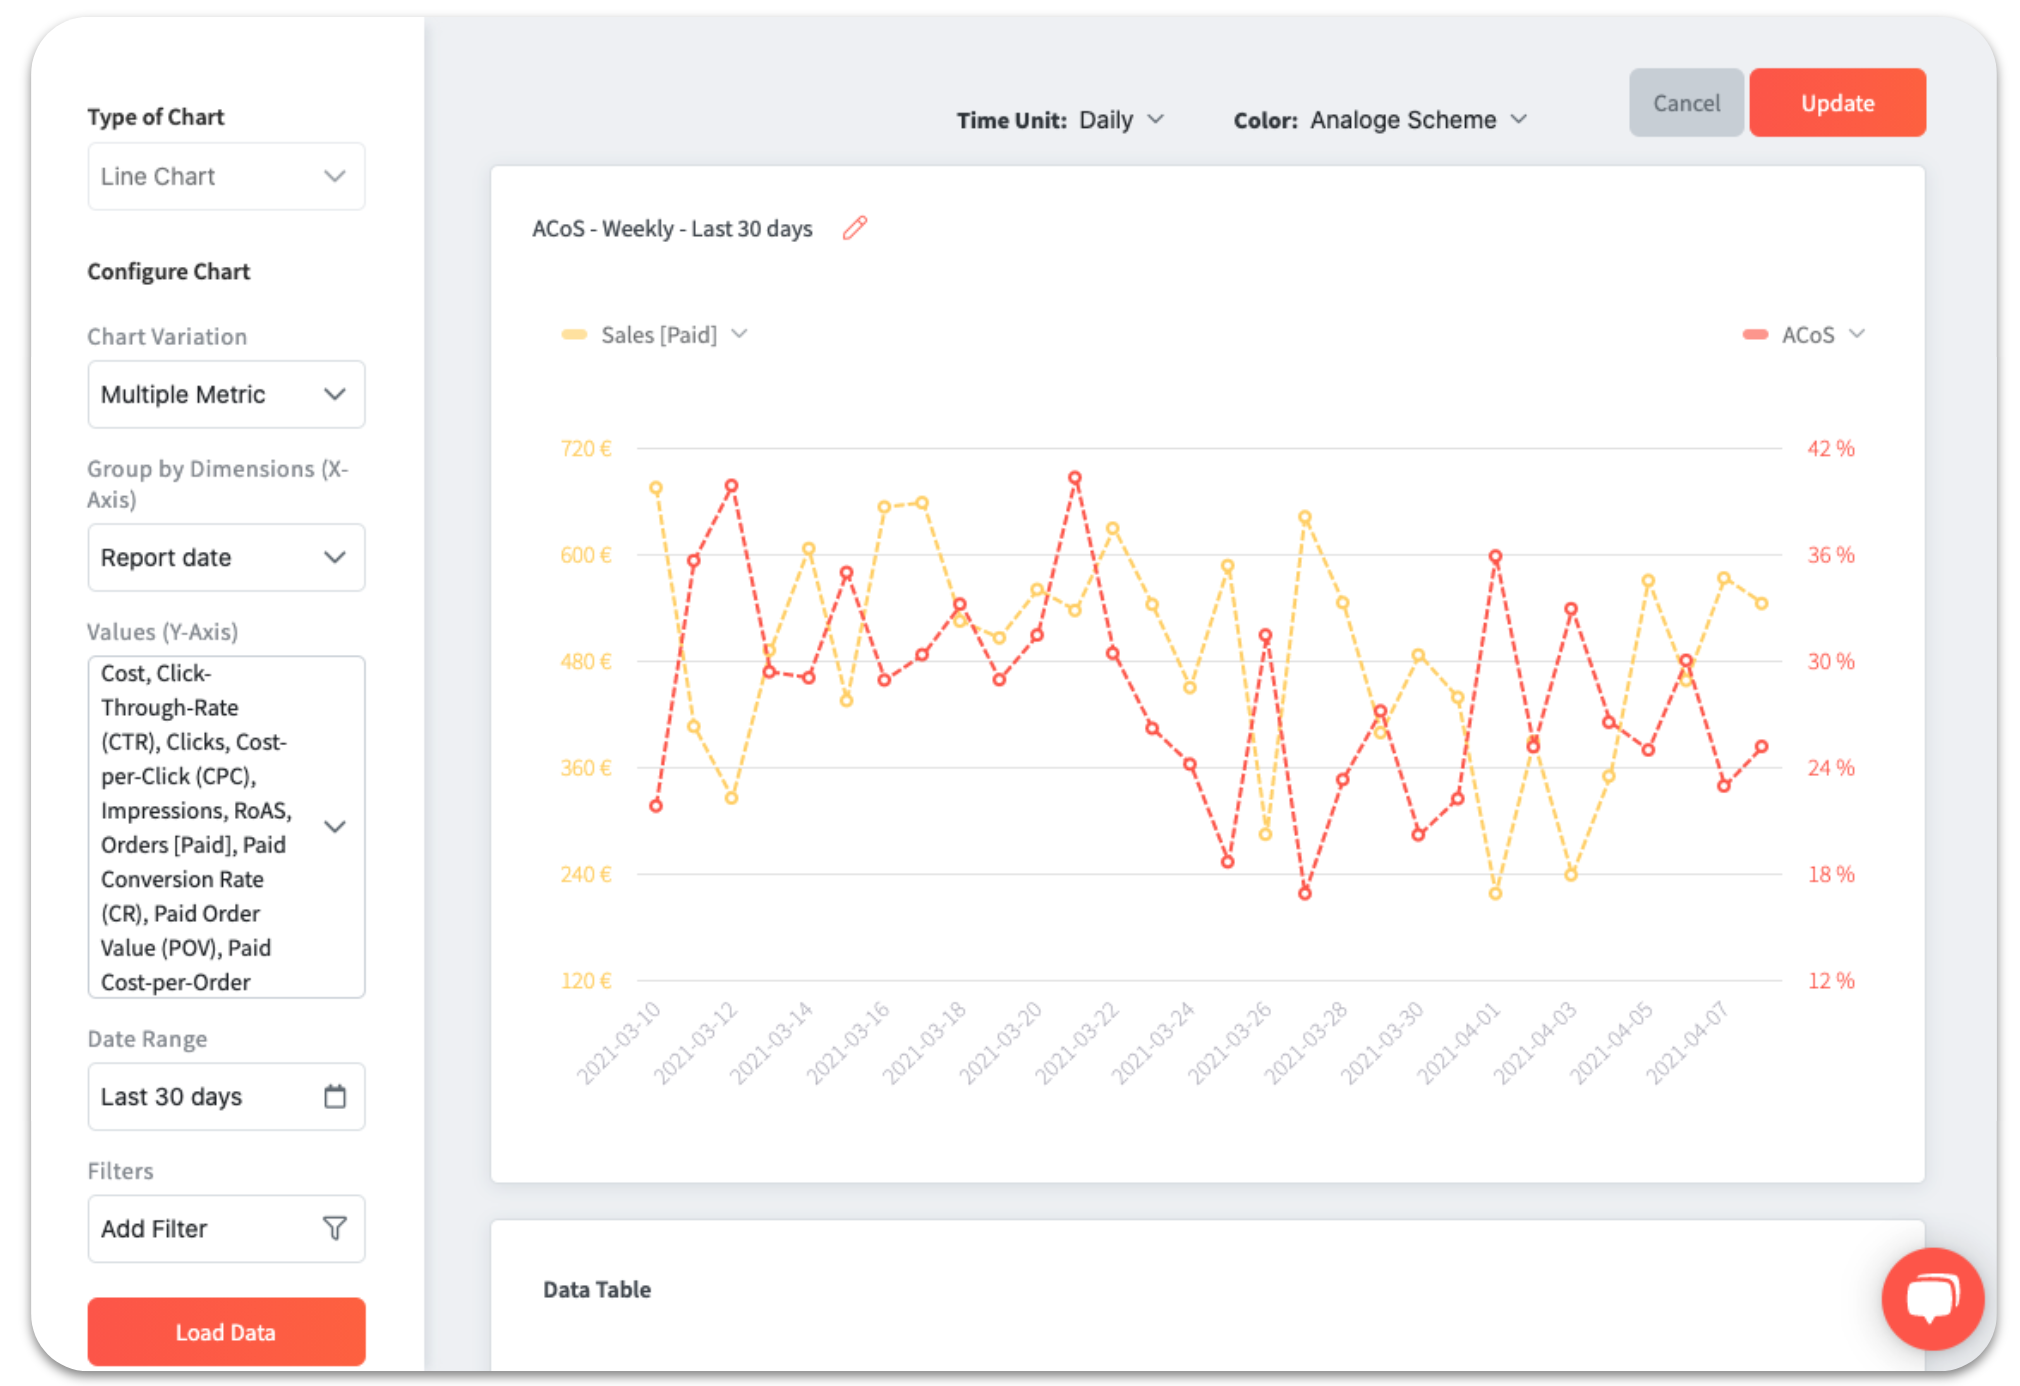The height and width of the screenshot is (1386, 2020).
Task: Expand the ACoS metric chevron
Action: click(1857, 334)
